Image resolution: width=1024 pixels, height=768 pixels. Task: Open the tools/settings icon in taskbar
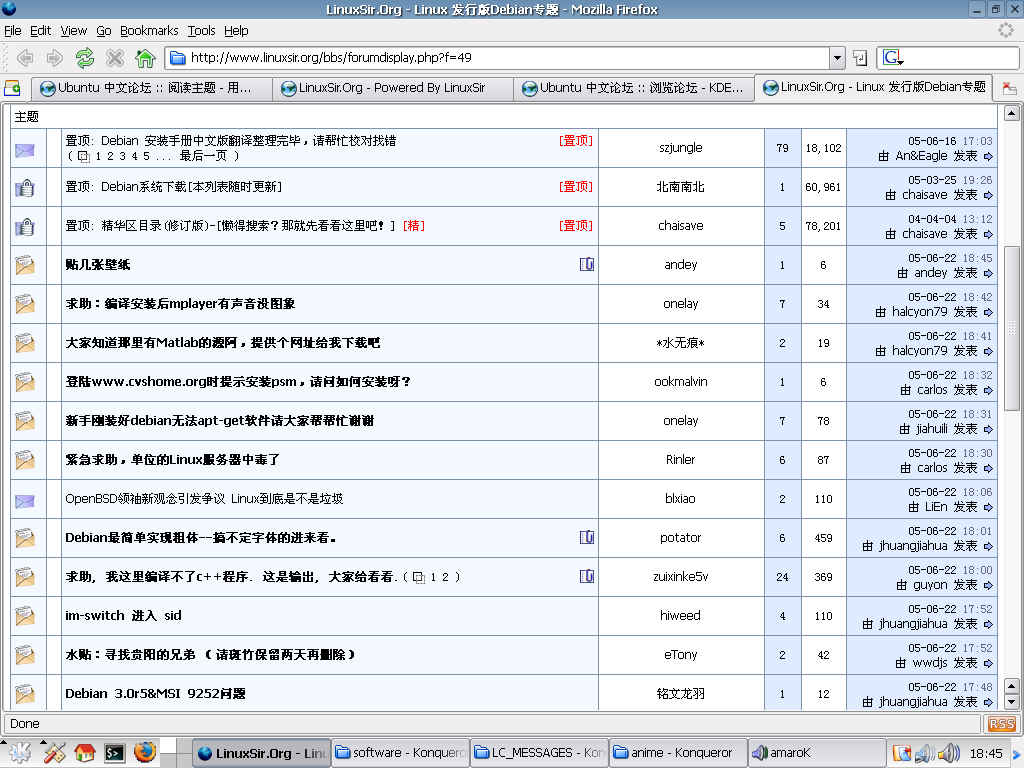pyautogui.click(x=54, y=752)
